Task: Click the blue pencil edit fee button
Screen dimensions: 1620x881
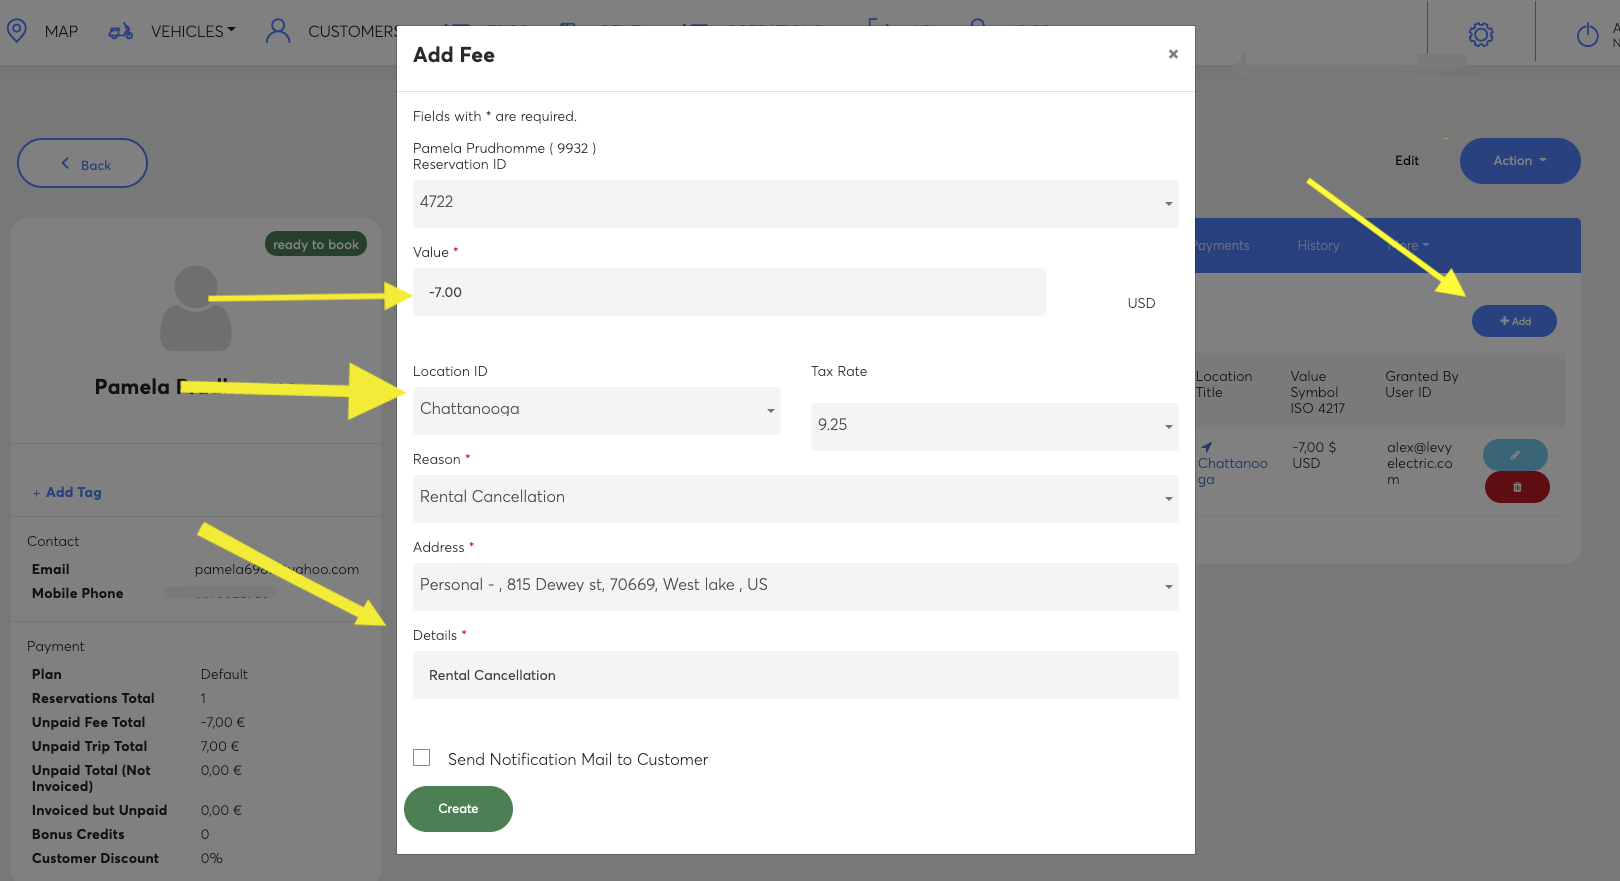Action: (x=1515, y=455)
